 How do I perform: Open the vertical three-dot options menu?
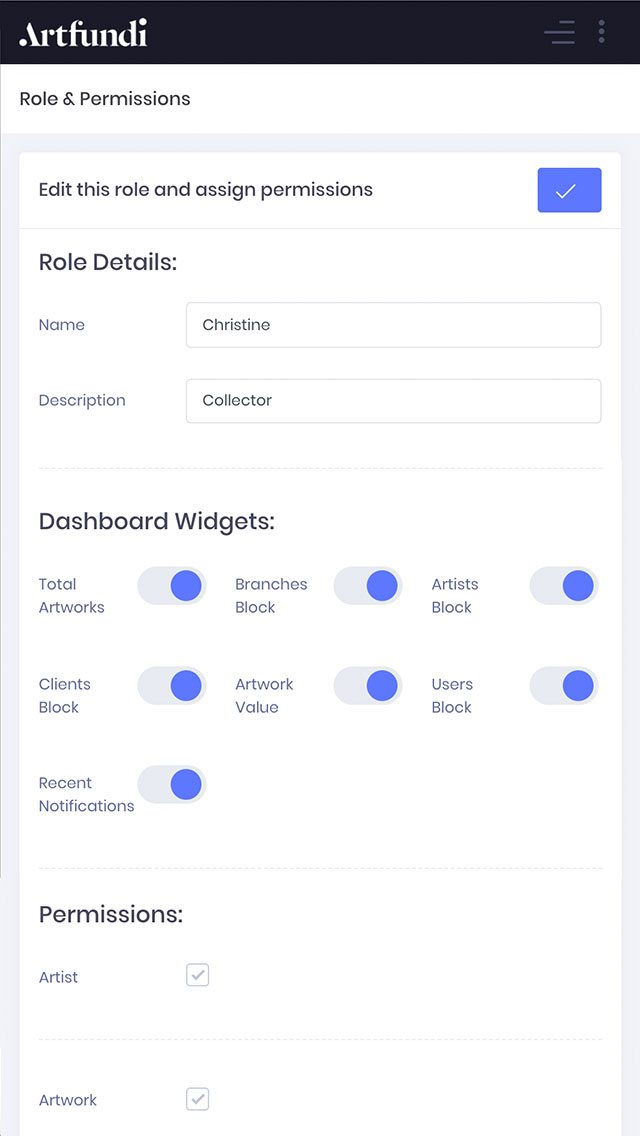click(601, 32)
